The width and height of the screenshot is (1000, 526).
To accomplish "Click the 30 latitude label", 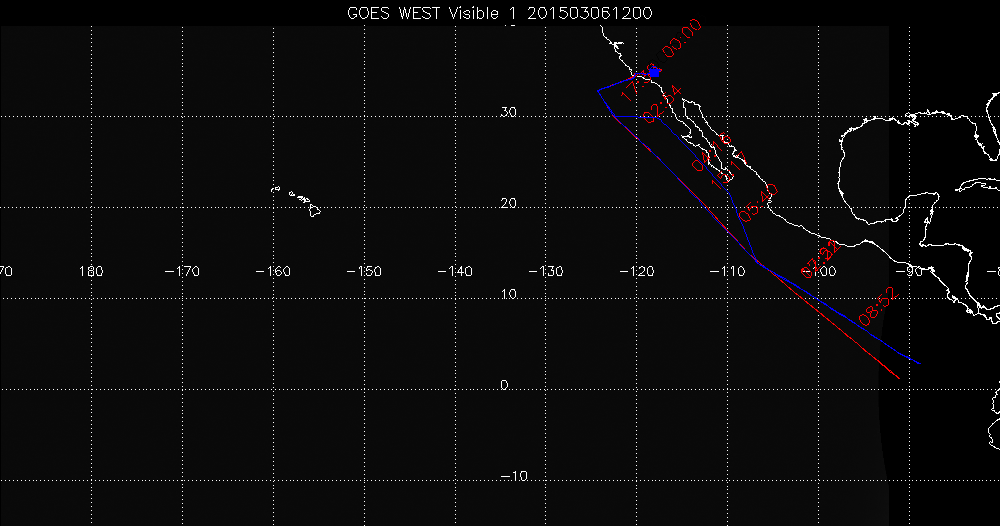I will pyautogui.click(x=508, y=113).
